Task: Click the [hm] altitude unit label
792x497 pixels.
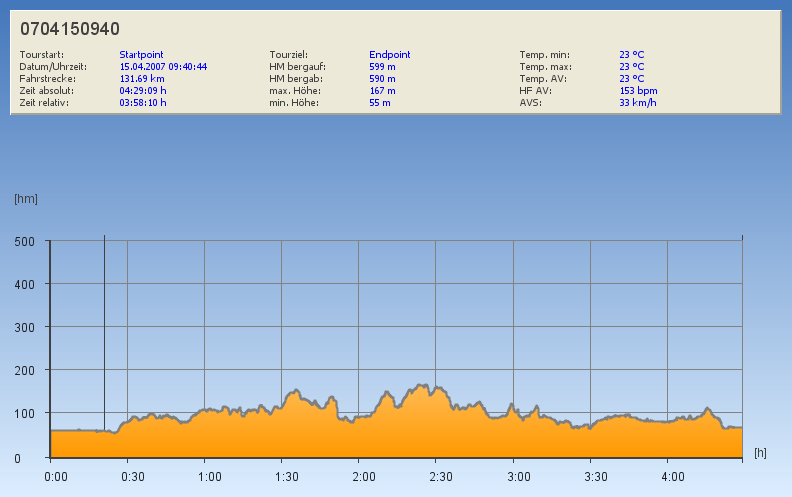Action: click(25, 199)
